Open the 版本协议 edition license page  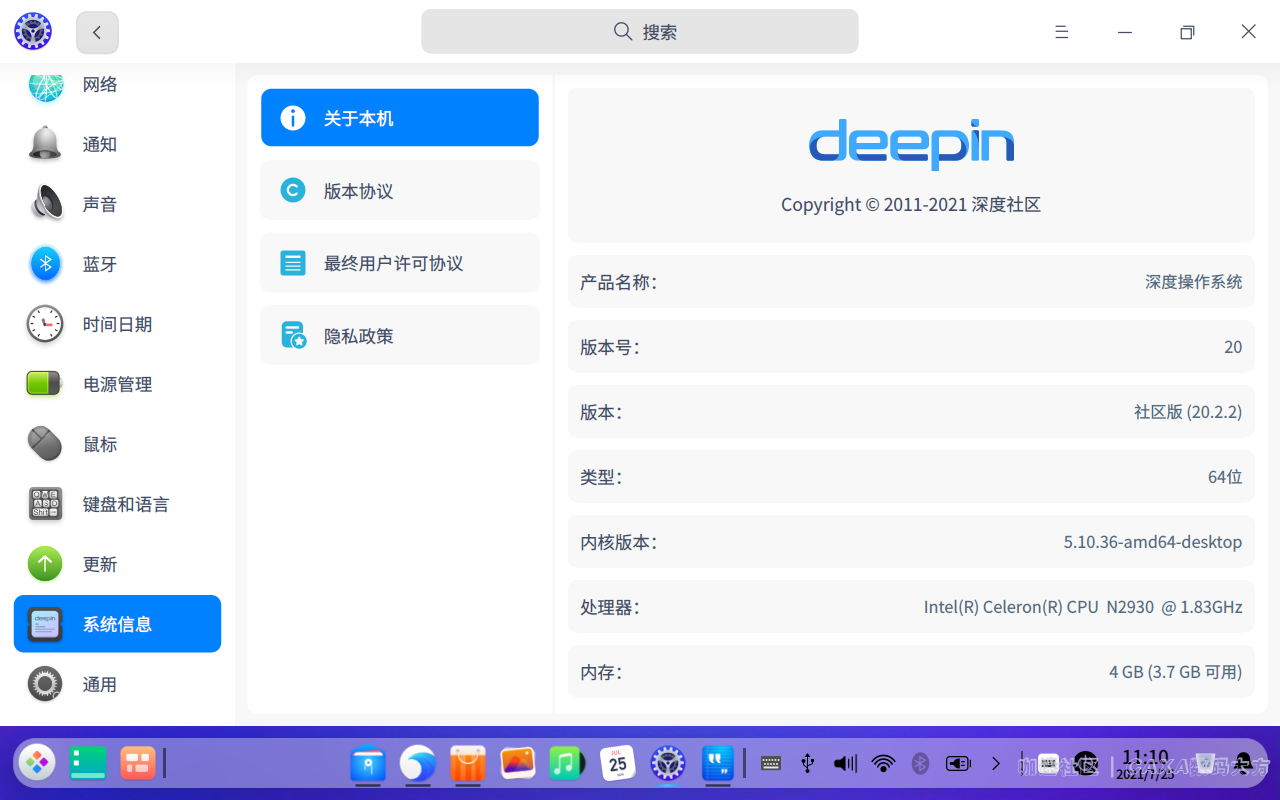click(400, 190)
